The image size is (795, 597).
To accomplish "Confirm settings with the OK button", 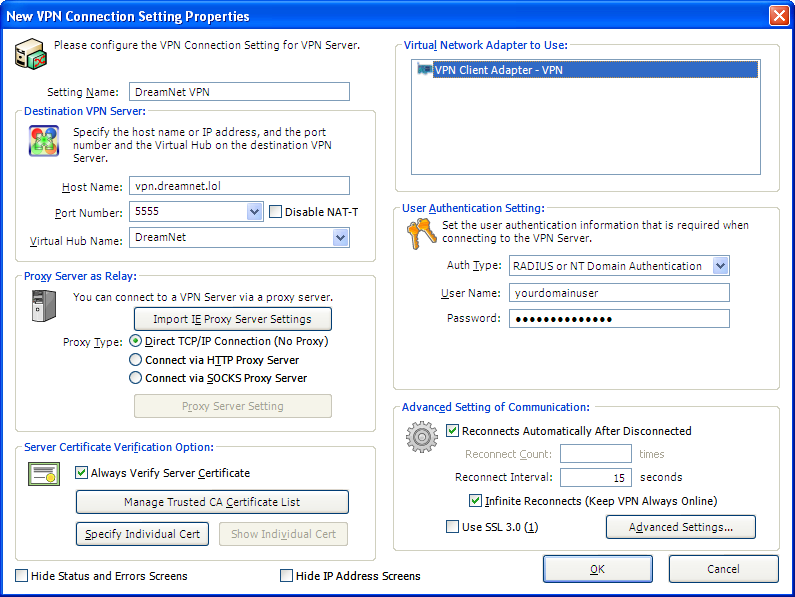I will 598,569.
